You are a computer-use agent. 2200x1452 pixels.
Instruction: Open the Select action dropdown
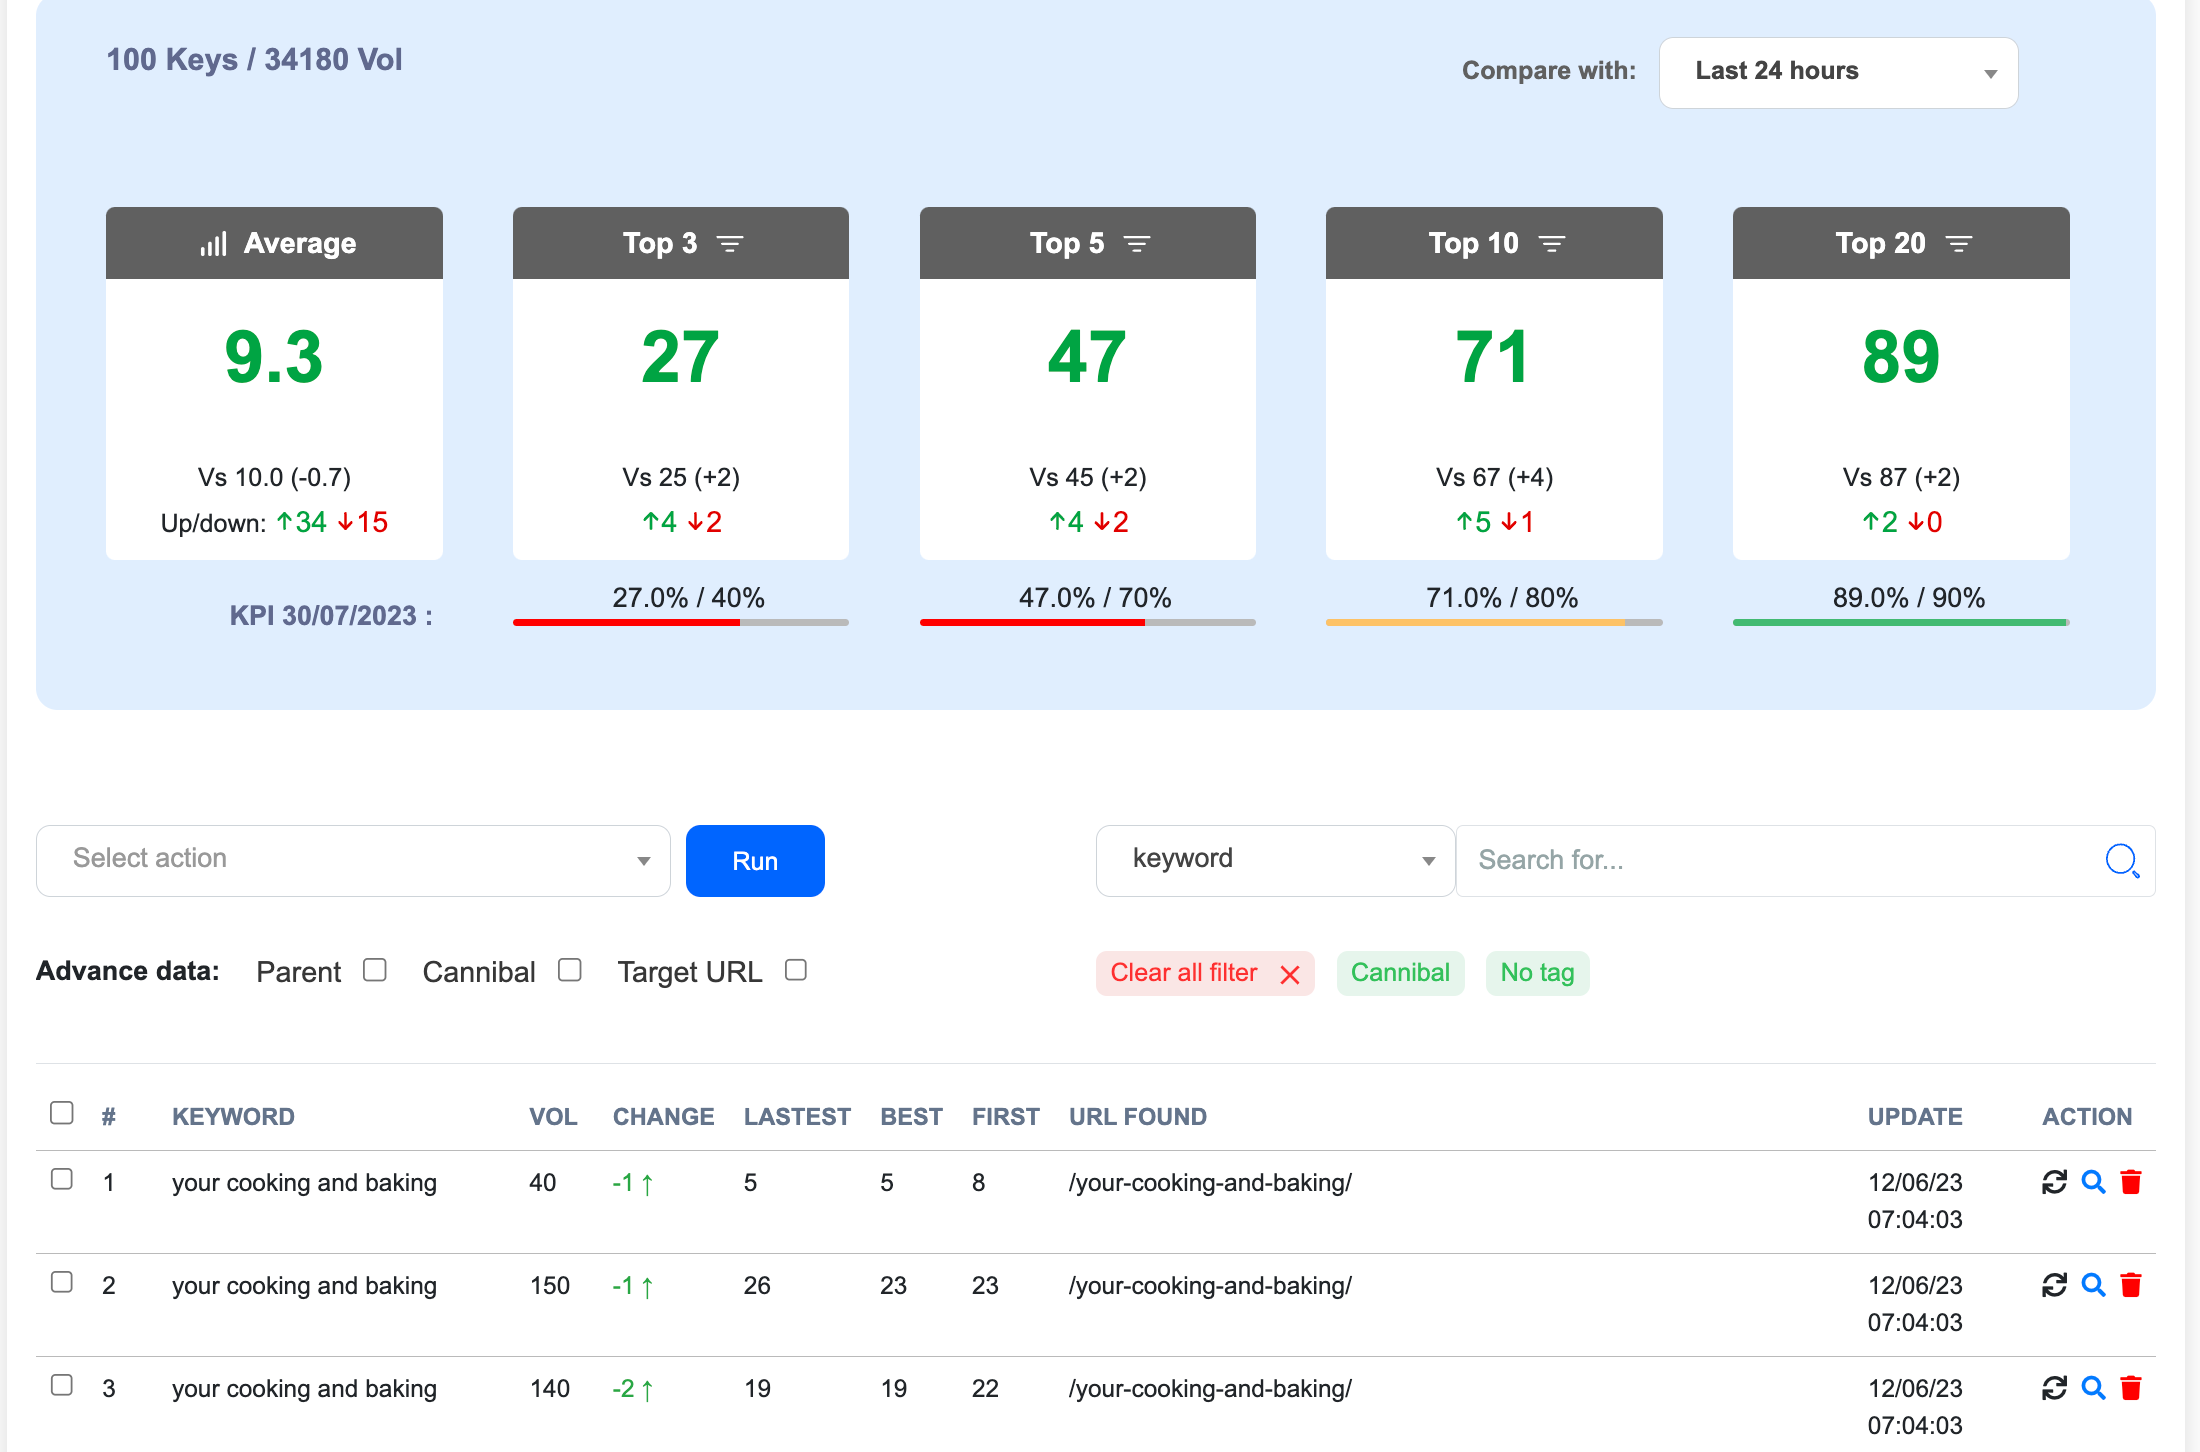tap(353, 861)
